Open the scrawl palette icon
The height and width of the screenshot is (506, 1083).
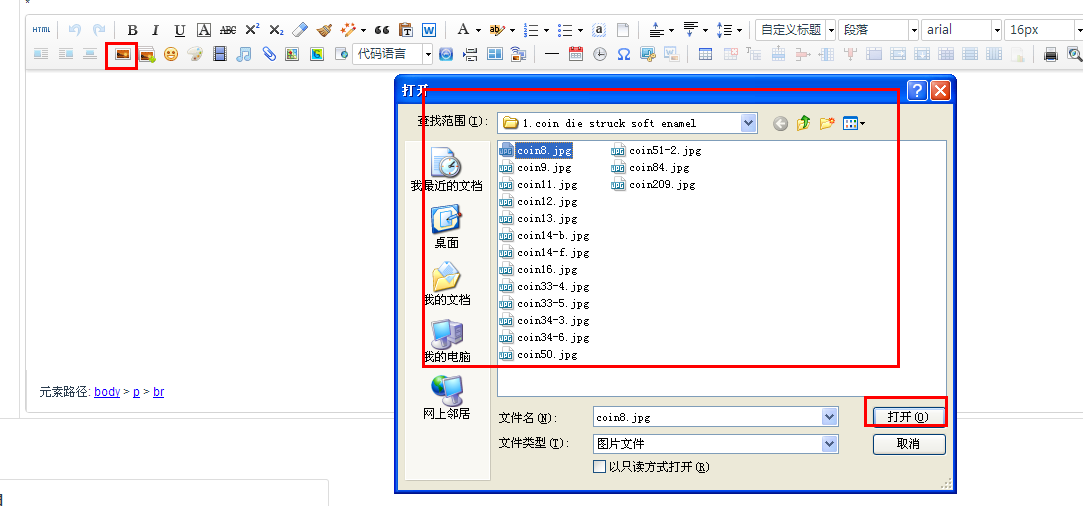click(195, 54)
